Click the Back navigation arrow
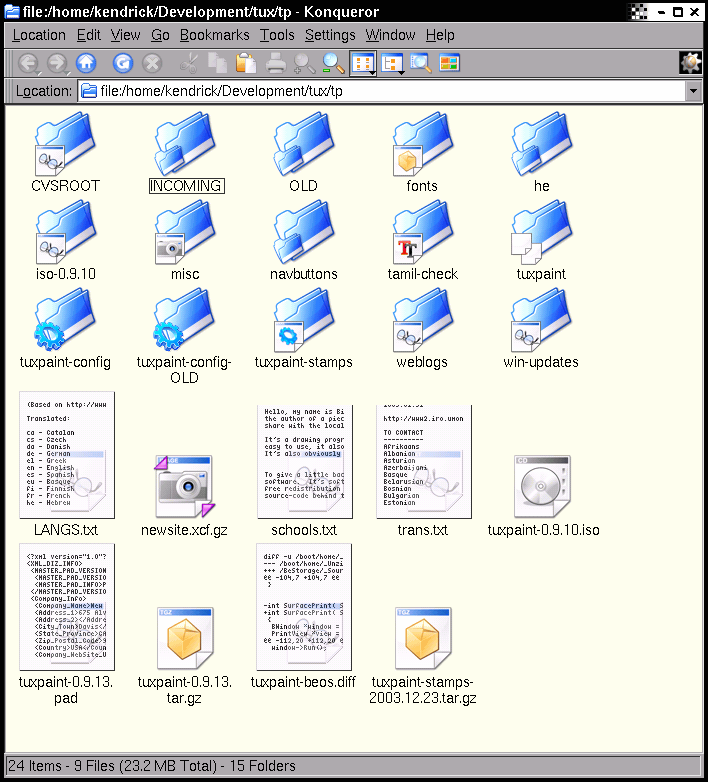Viewport: 708px width, 782px height. (x=28, y=63)
